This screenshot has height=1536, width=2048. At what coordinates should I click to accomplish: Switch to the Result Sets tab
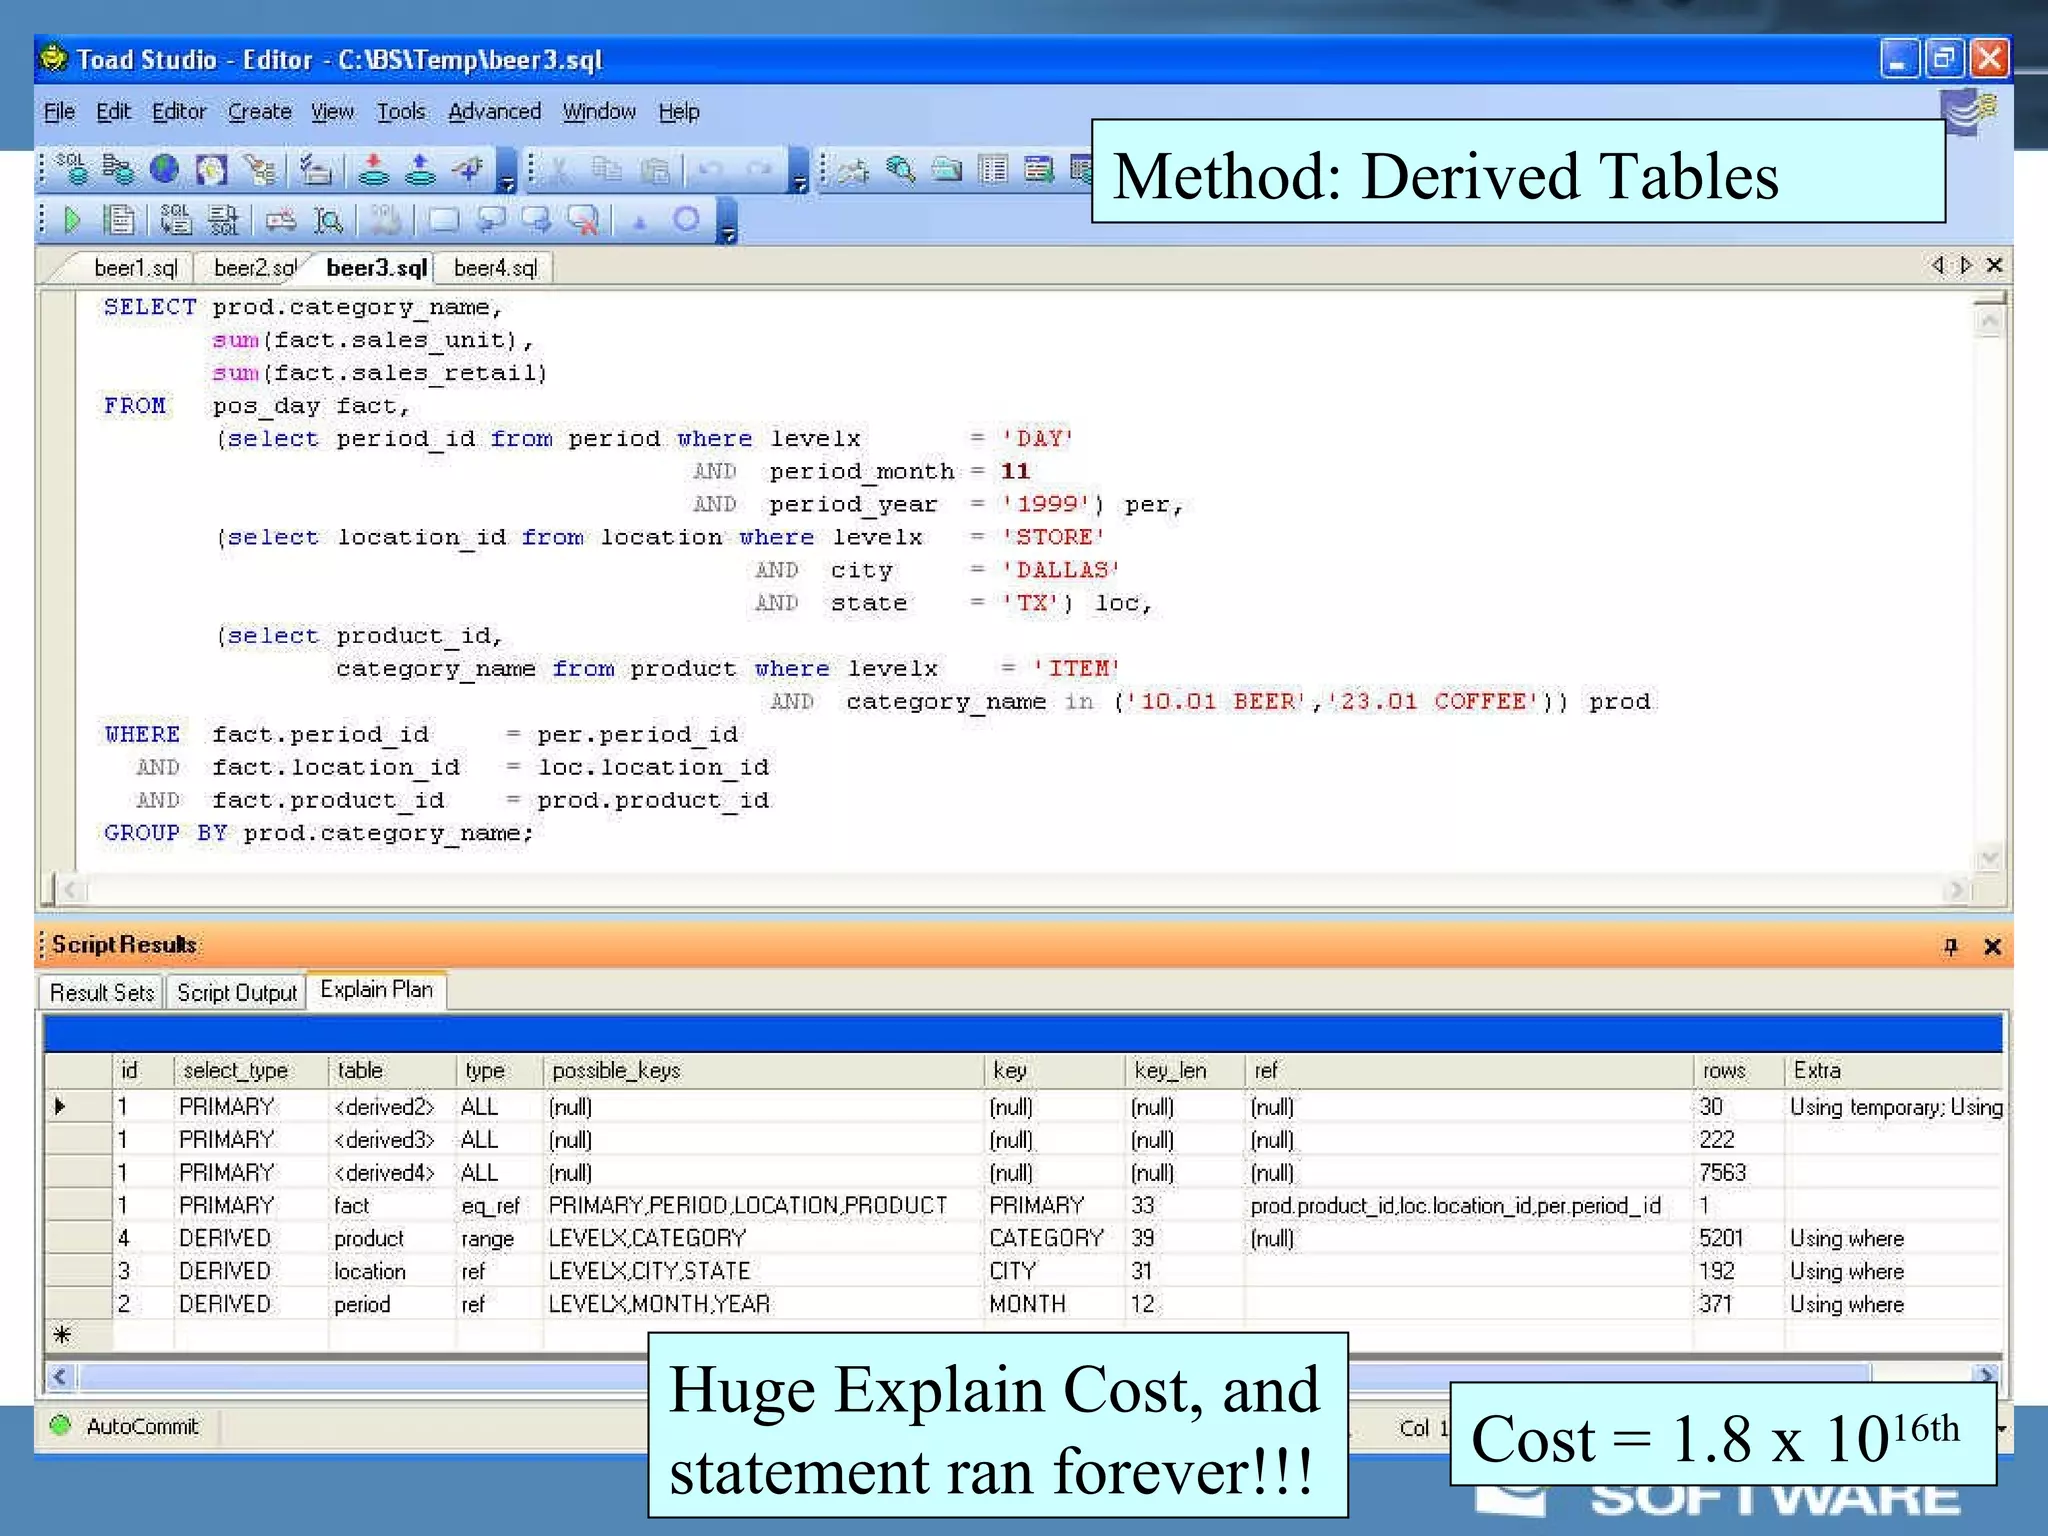point(101,993)
